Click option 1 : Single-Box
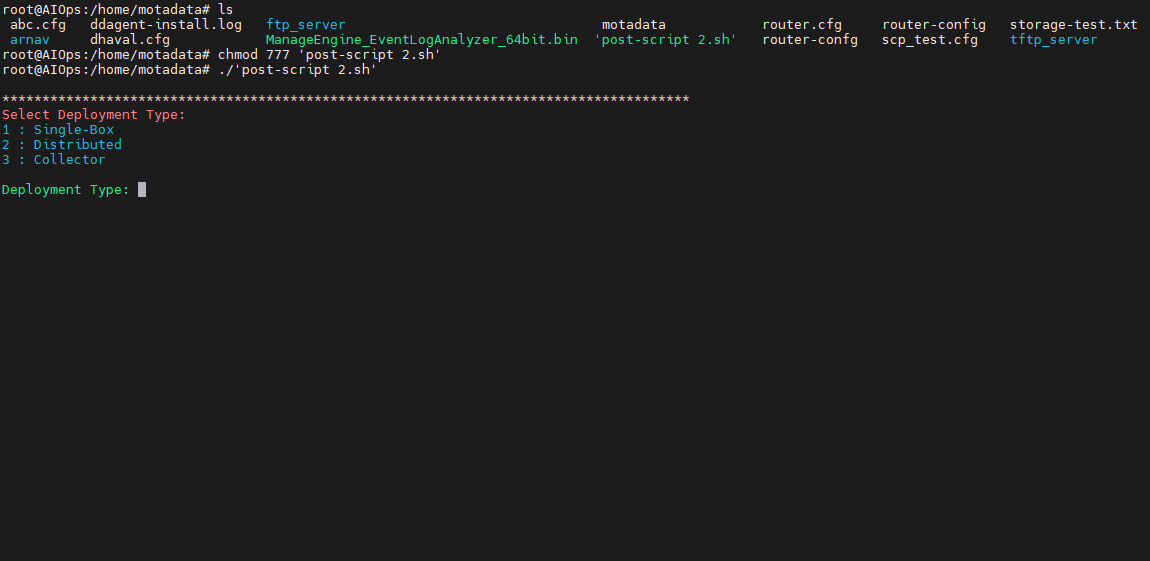The height and width of the screenshot is (561, 1150). tap(58, 130)
